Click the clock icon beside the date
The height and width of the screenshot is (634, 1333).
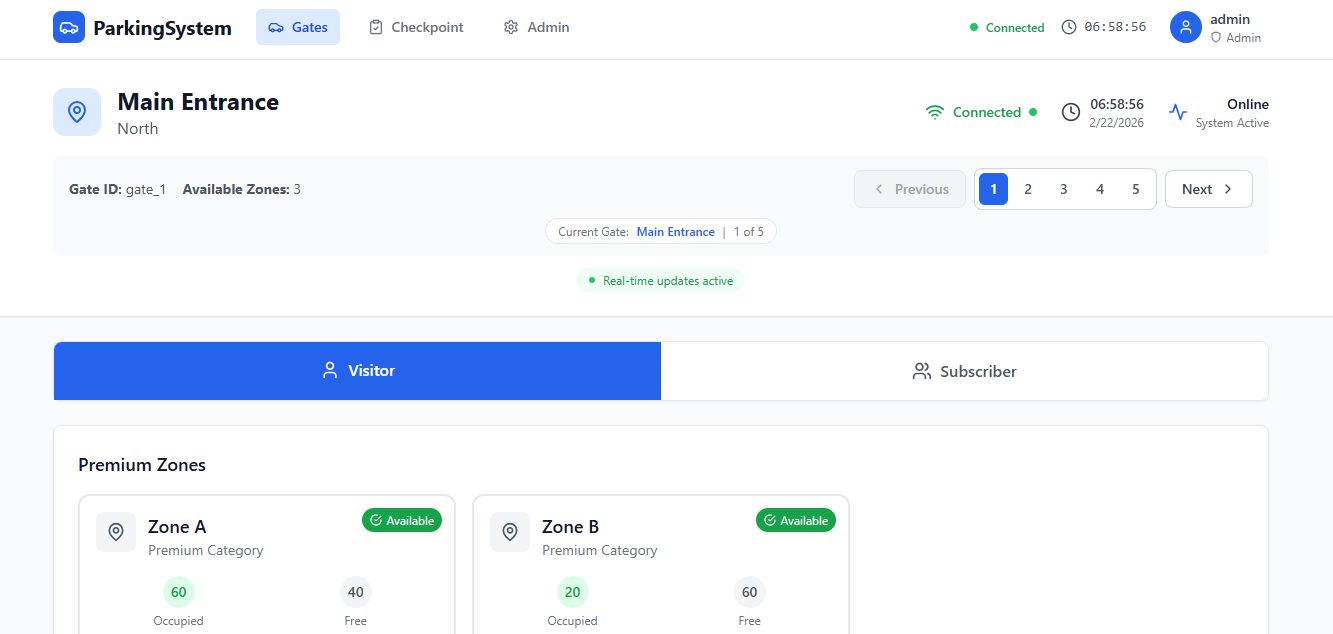1070,112
